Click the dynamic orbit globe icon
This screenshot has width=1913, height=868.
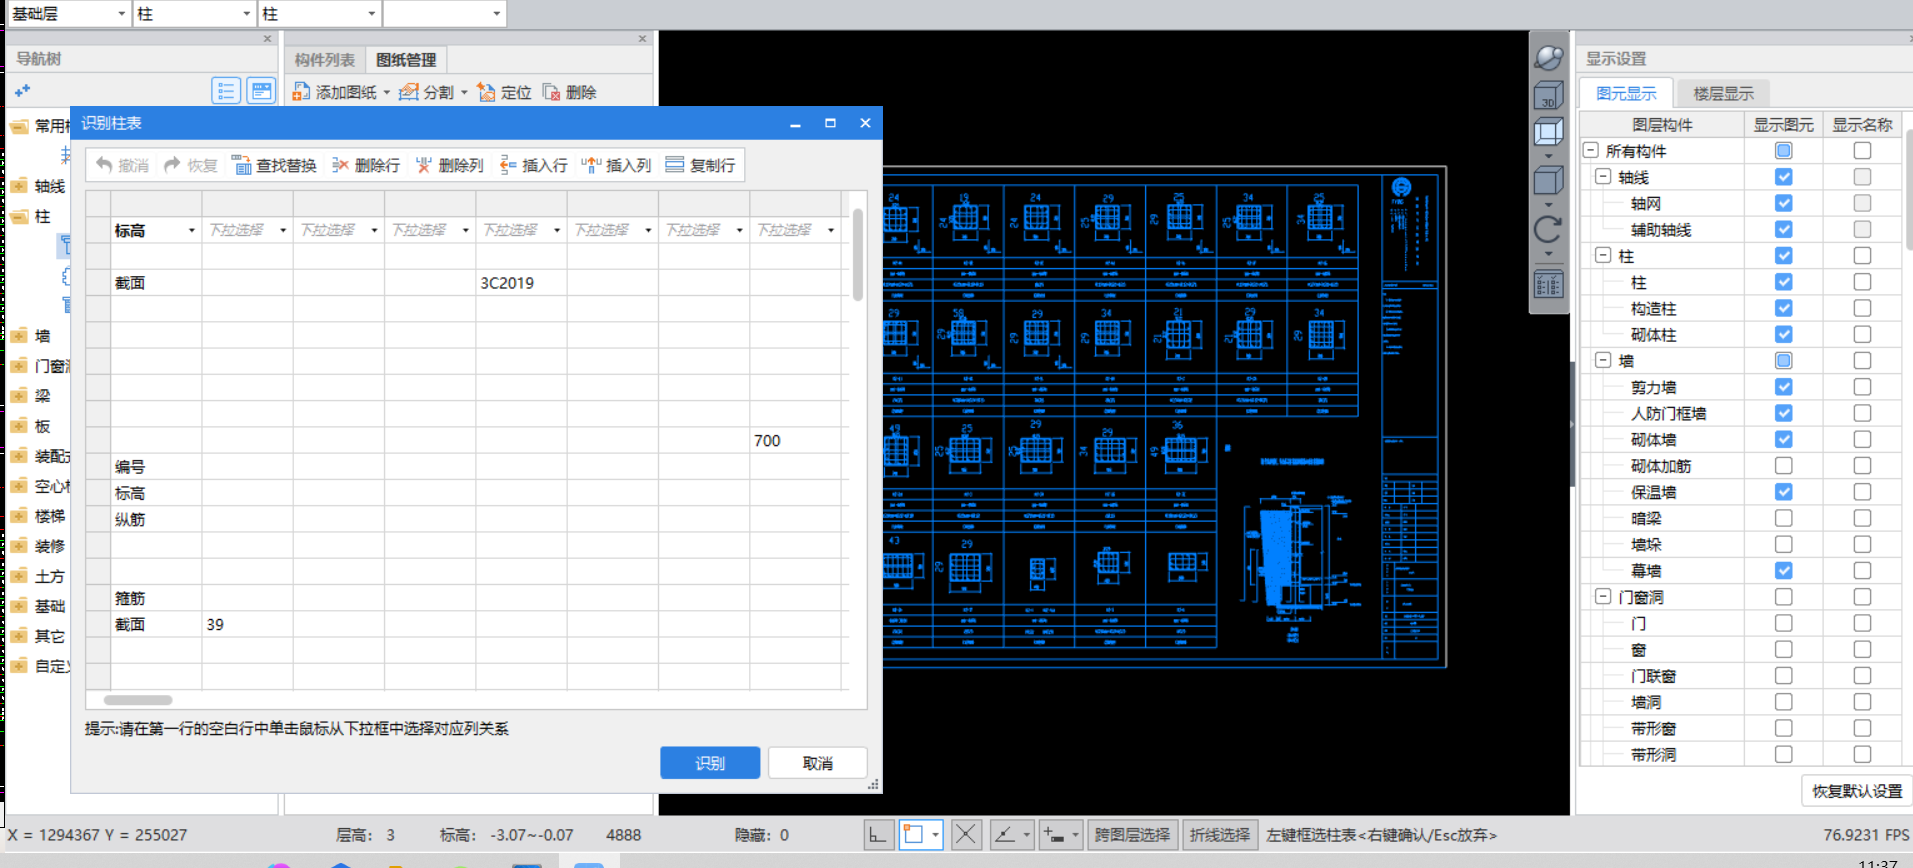[x=1549, y=58]
